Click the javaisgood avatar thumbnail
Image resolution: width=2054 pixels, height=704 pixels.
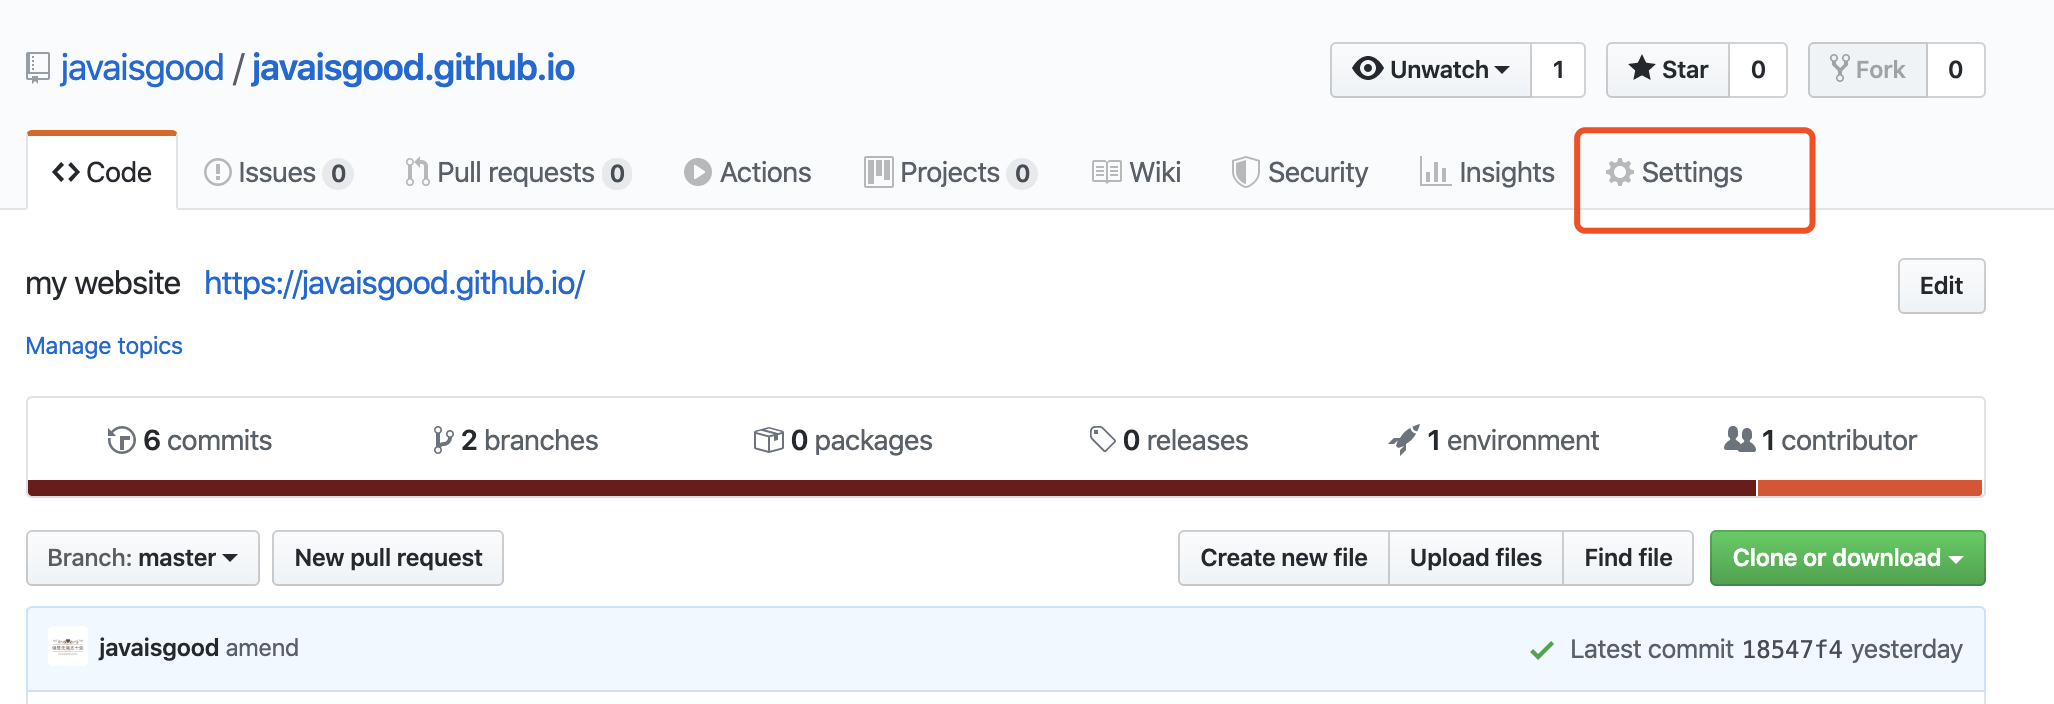68,647
